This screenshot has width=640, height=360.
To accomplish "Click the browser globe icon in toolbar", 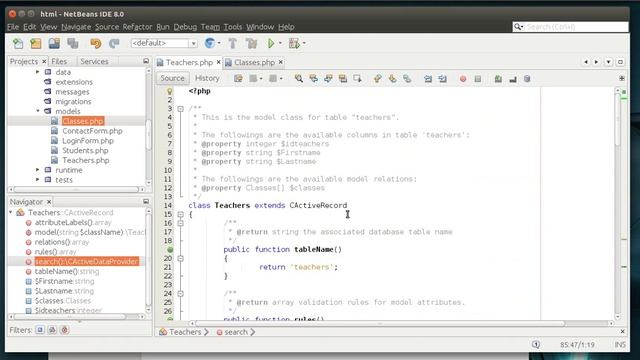I will click(x=209, y=43).
